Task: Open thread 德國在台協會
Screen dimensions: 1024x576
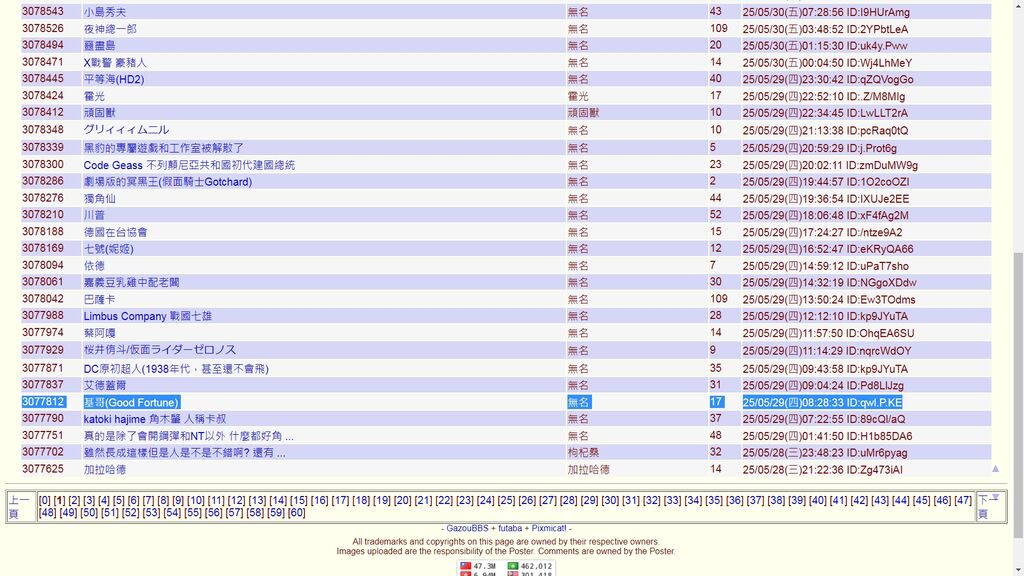Action: [115, 232]
